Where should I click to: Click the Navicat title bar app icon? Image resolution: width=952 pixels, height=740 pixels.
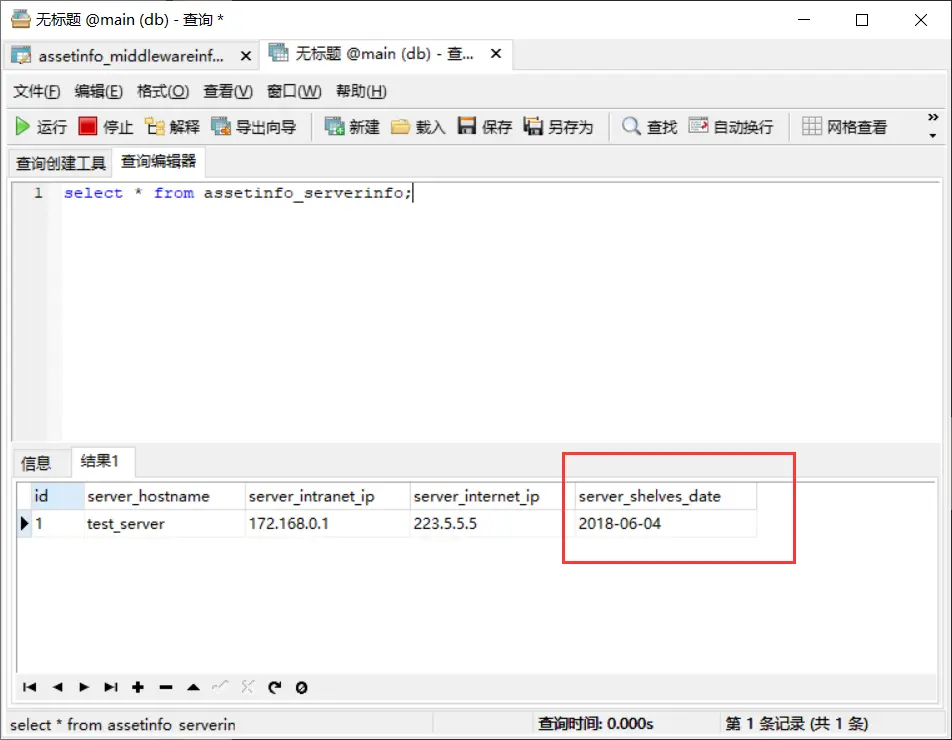21,19
